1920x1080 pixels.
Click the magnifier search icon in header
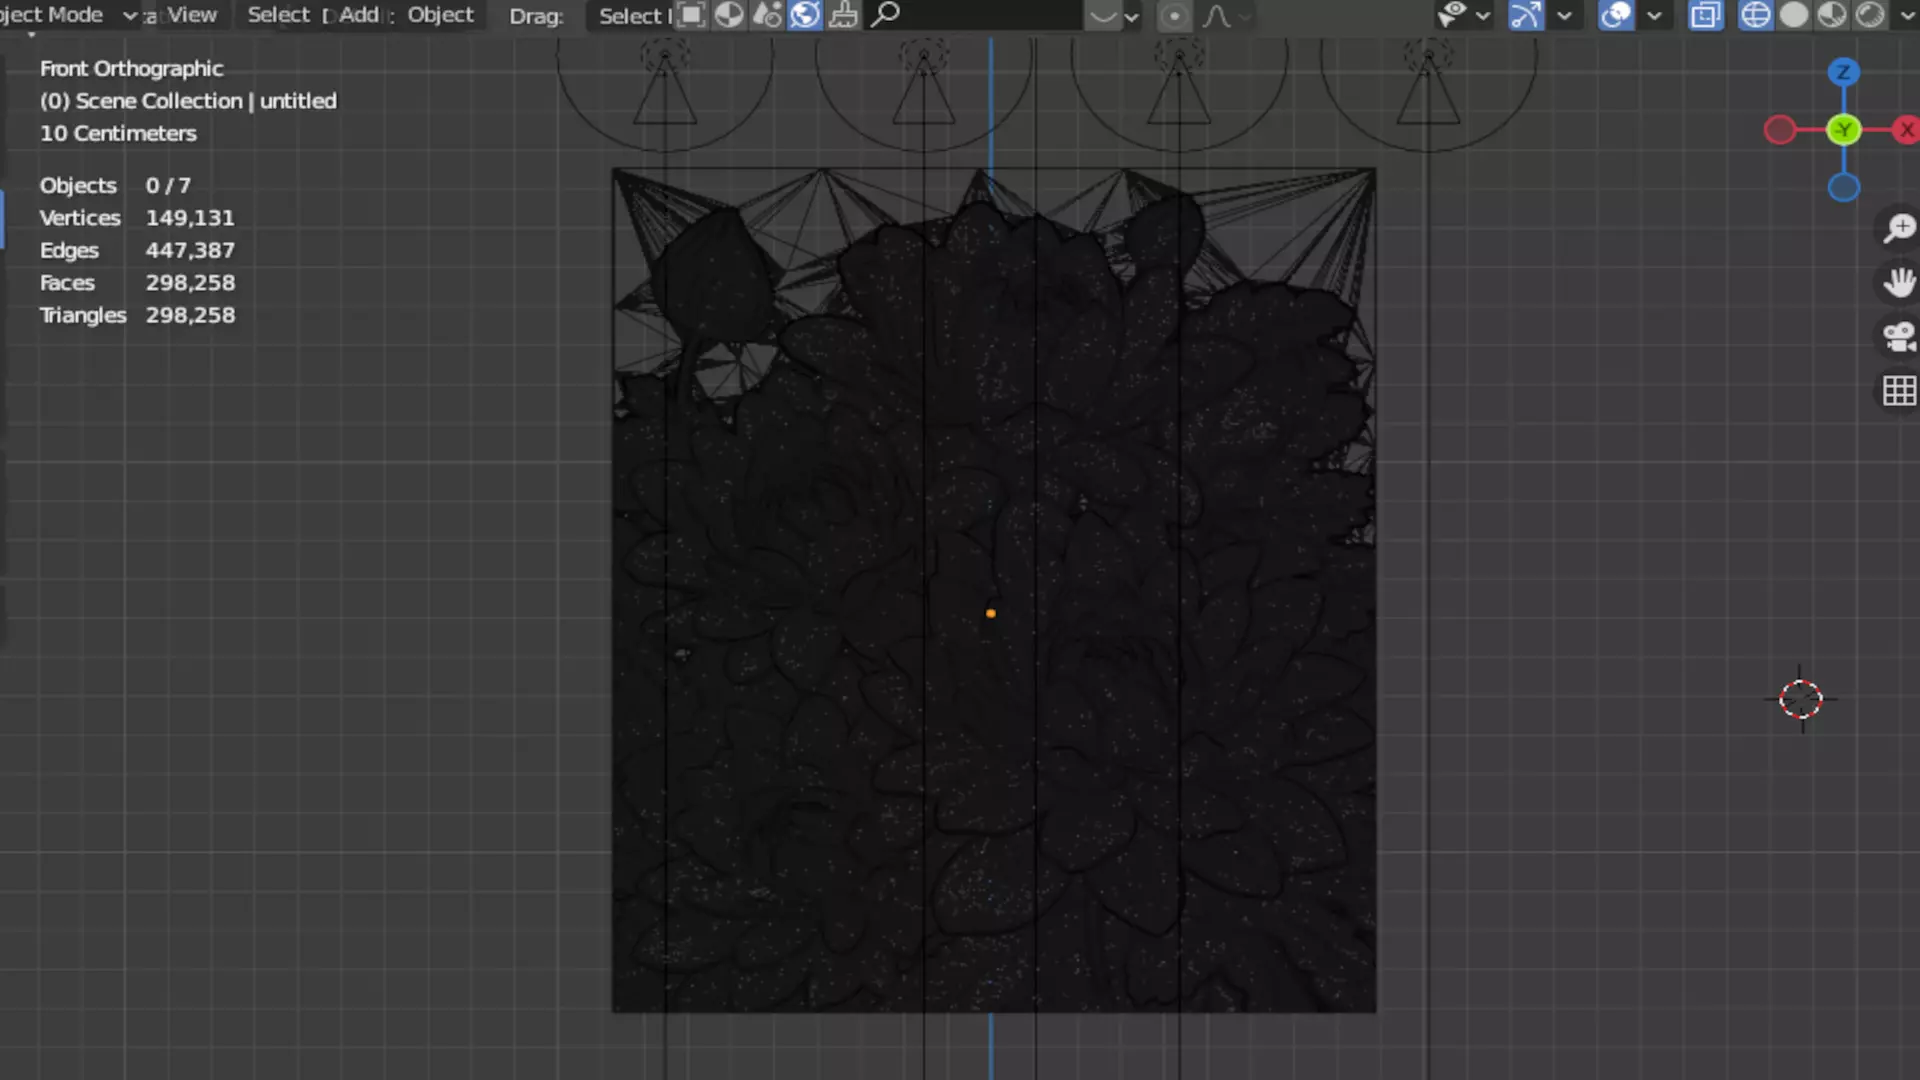pos(885,15)
